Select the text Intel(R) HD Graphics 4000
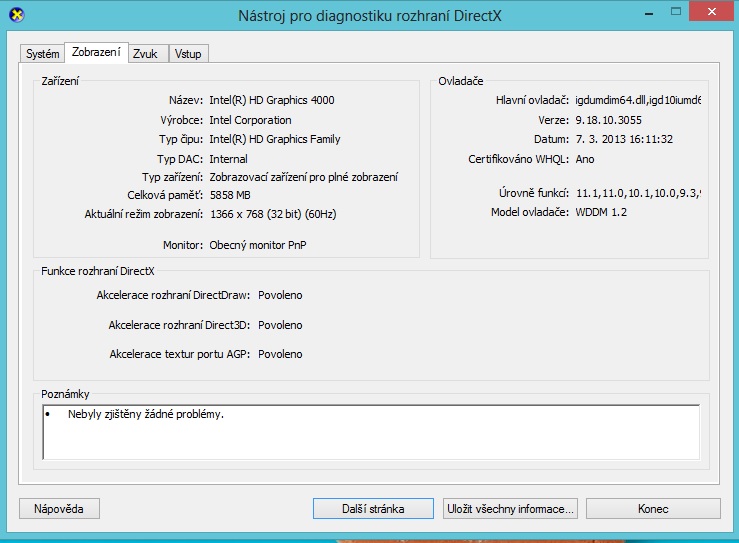 coord(272,100)
